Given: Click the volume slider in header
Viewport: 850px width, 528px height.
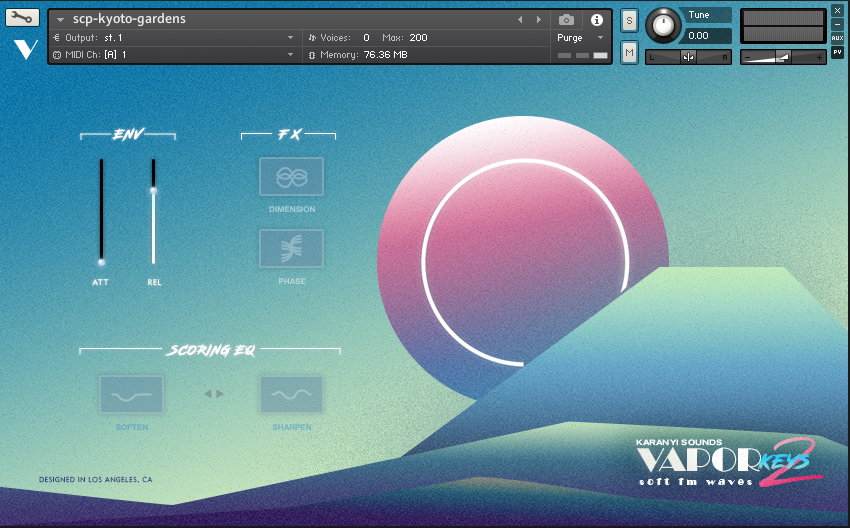Looking at the screenshot, I should (x=783, y=57).
